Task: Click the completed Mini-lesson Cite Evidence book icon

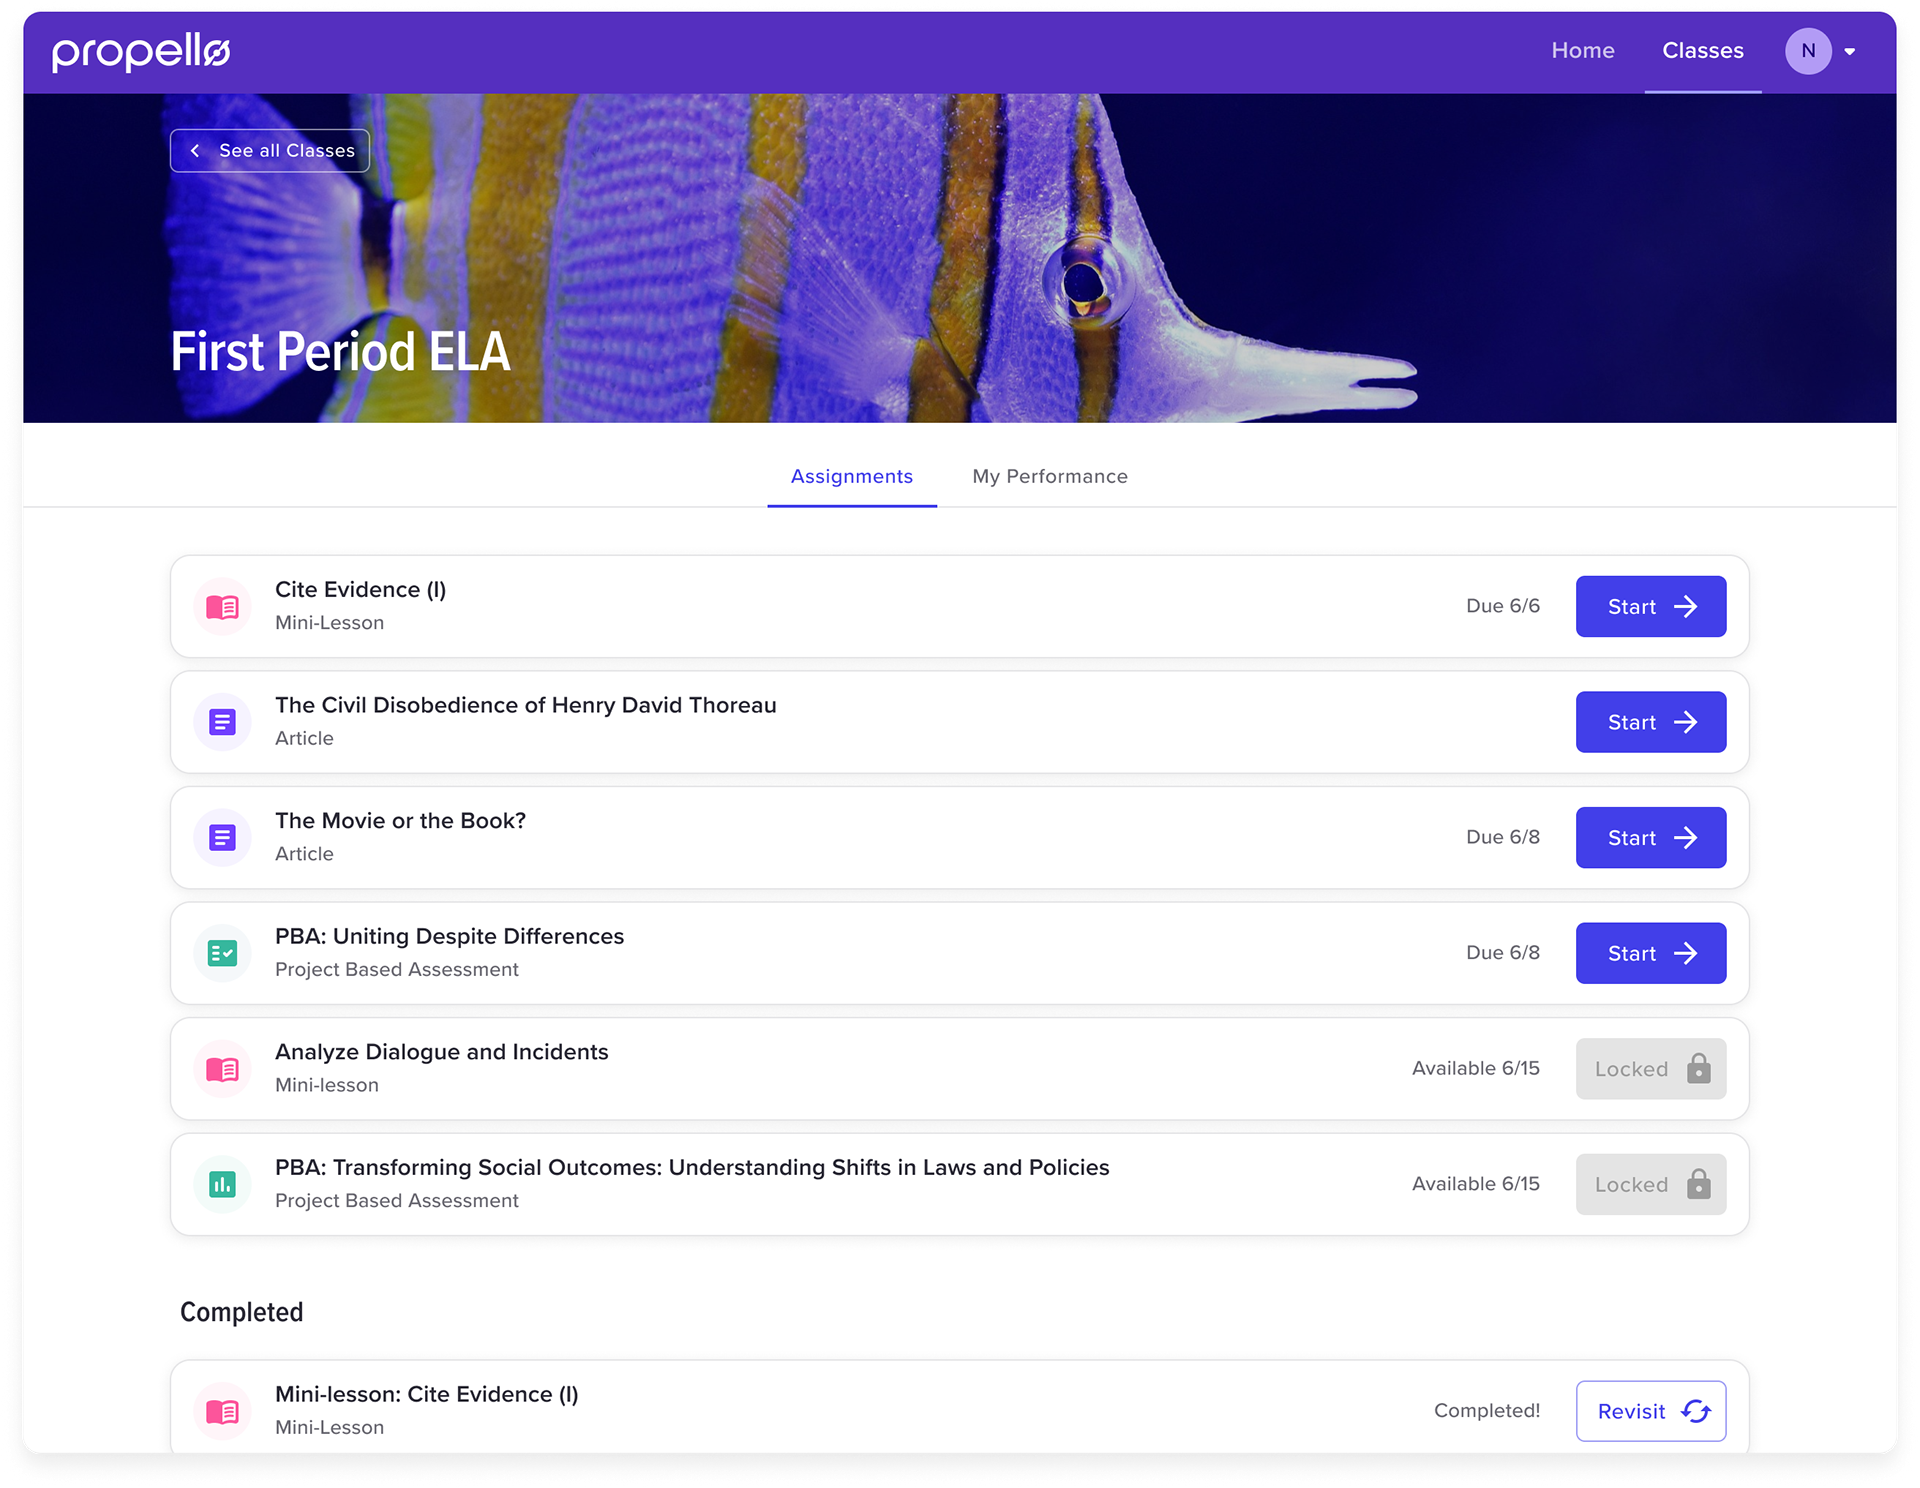Action: coord(222,1411)
